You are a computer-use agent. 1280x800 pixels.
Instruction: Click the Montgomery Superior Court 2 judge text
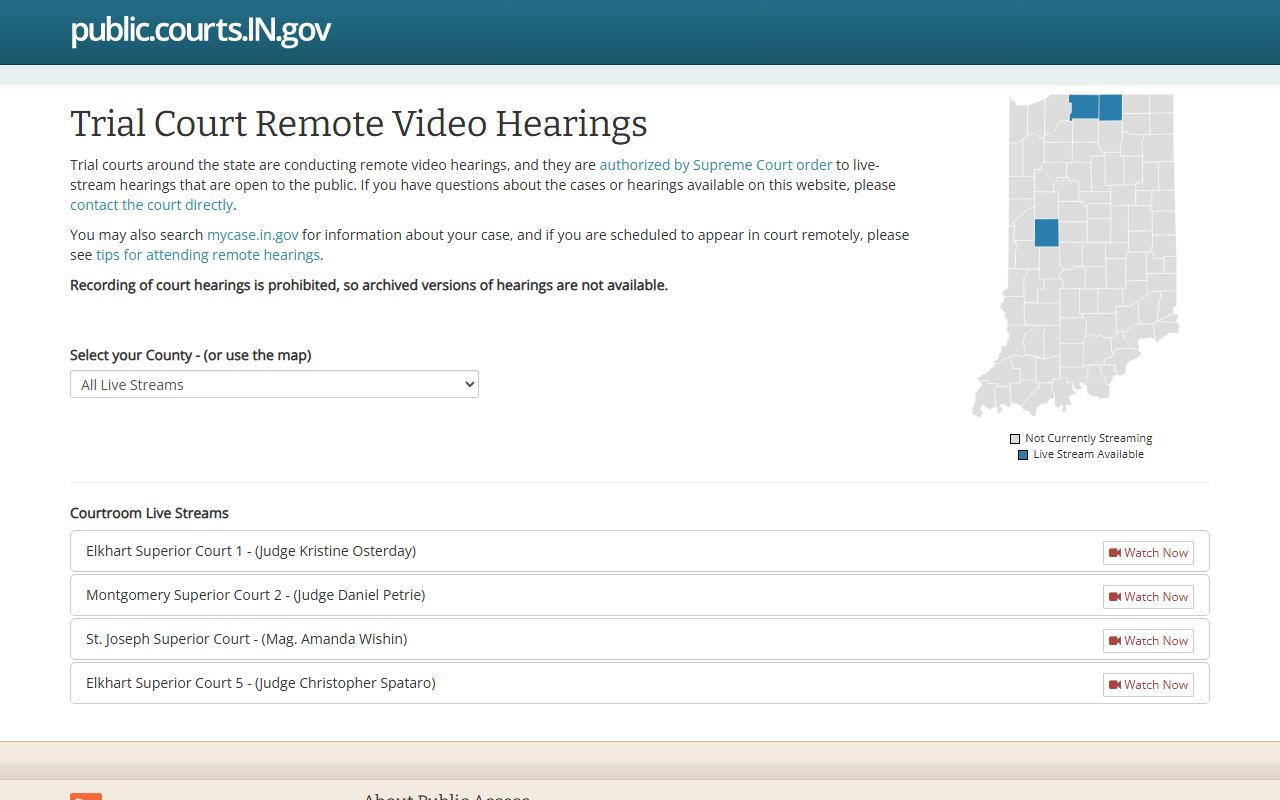point(256,595)
